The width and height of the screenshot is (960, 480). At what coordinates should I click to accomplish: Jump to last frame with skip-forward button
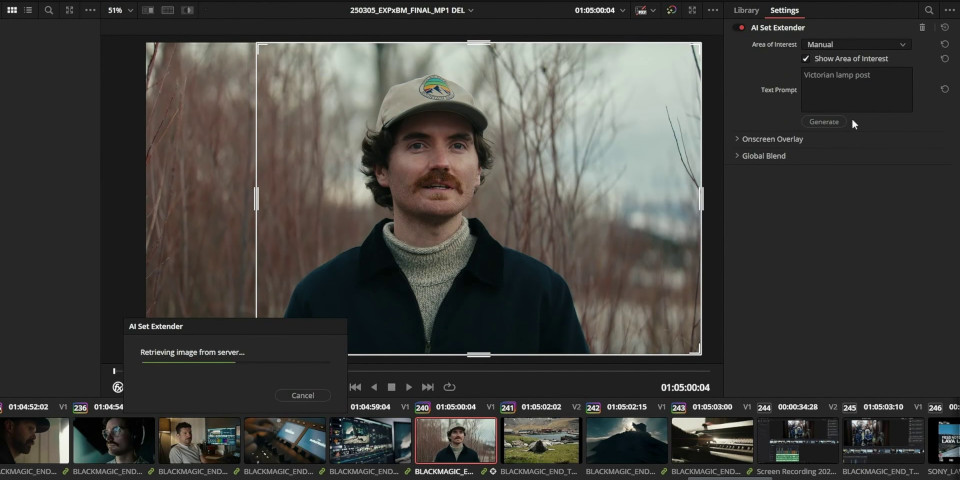[428, 387]
